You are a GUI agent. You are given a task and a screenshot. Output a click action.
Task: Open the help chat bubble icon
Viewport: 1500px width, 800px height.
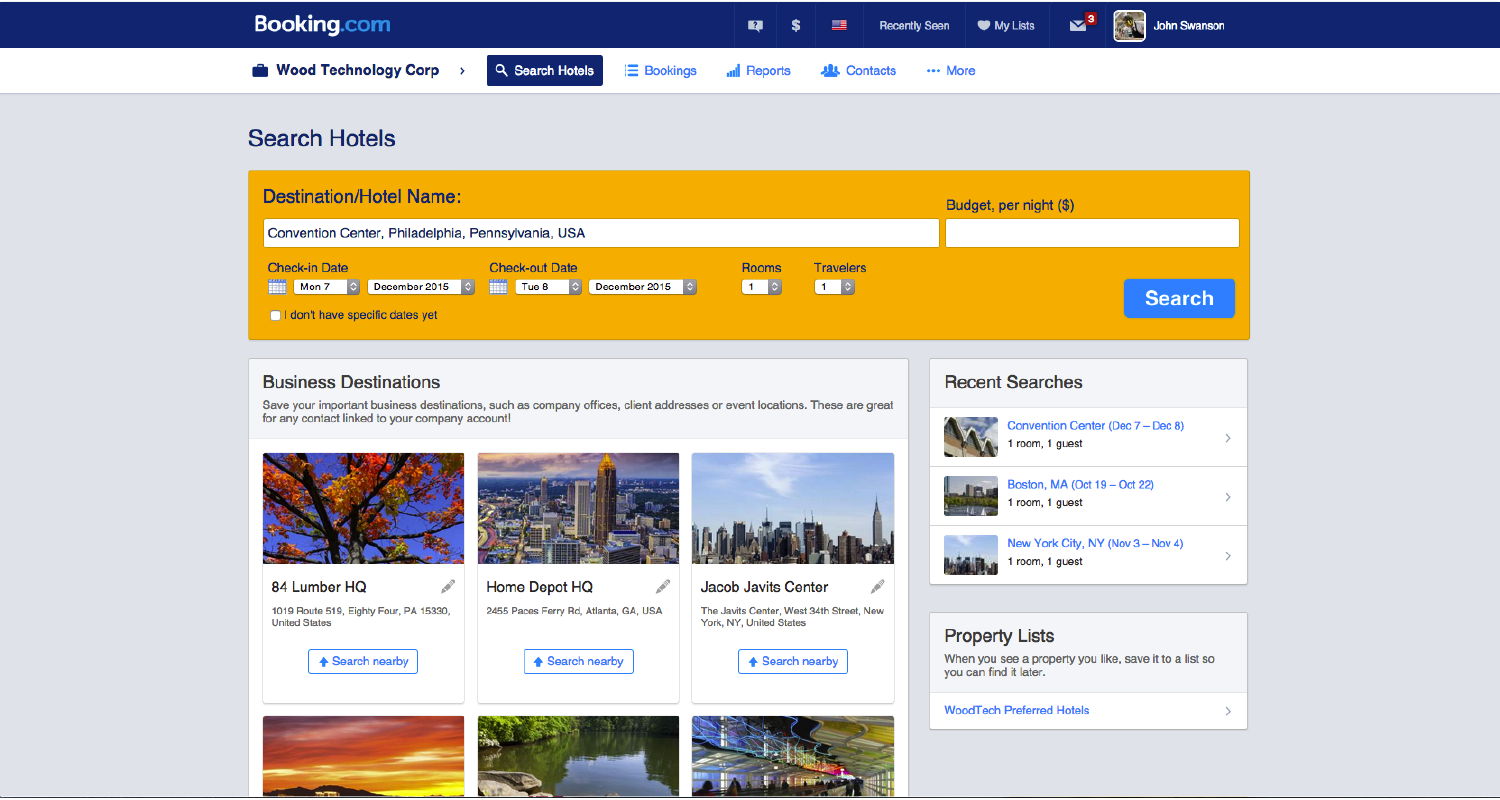coord(755,26)
